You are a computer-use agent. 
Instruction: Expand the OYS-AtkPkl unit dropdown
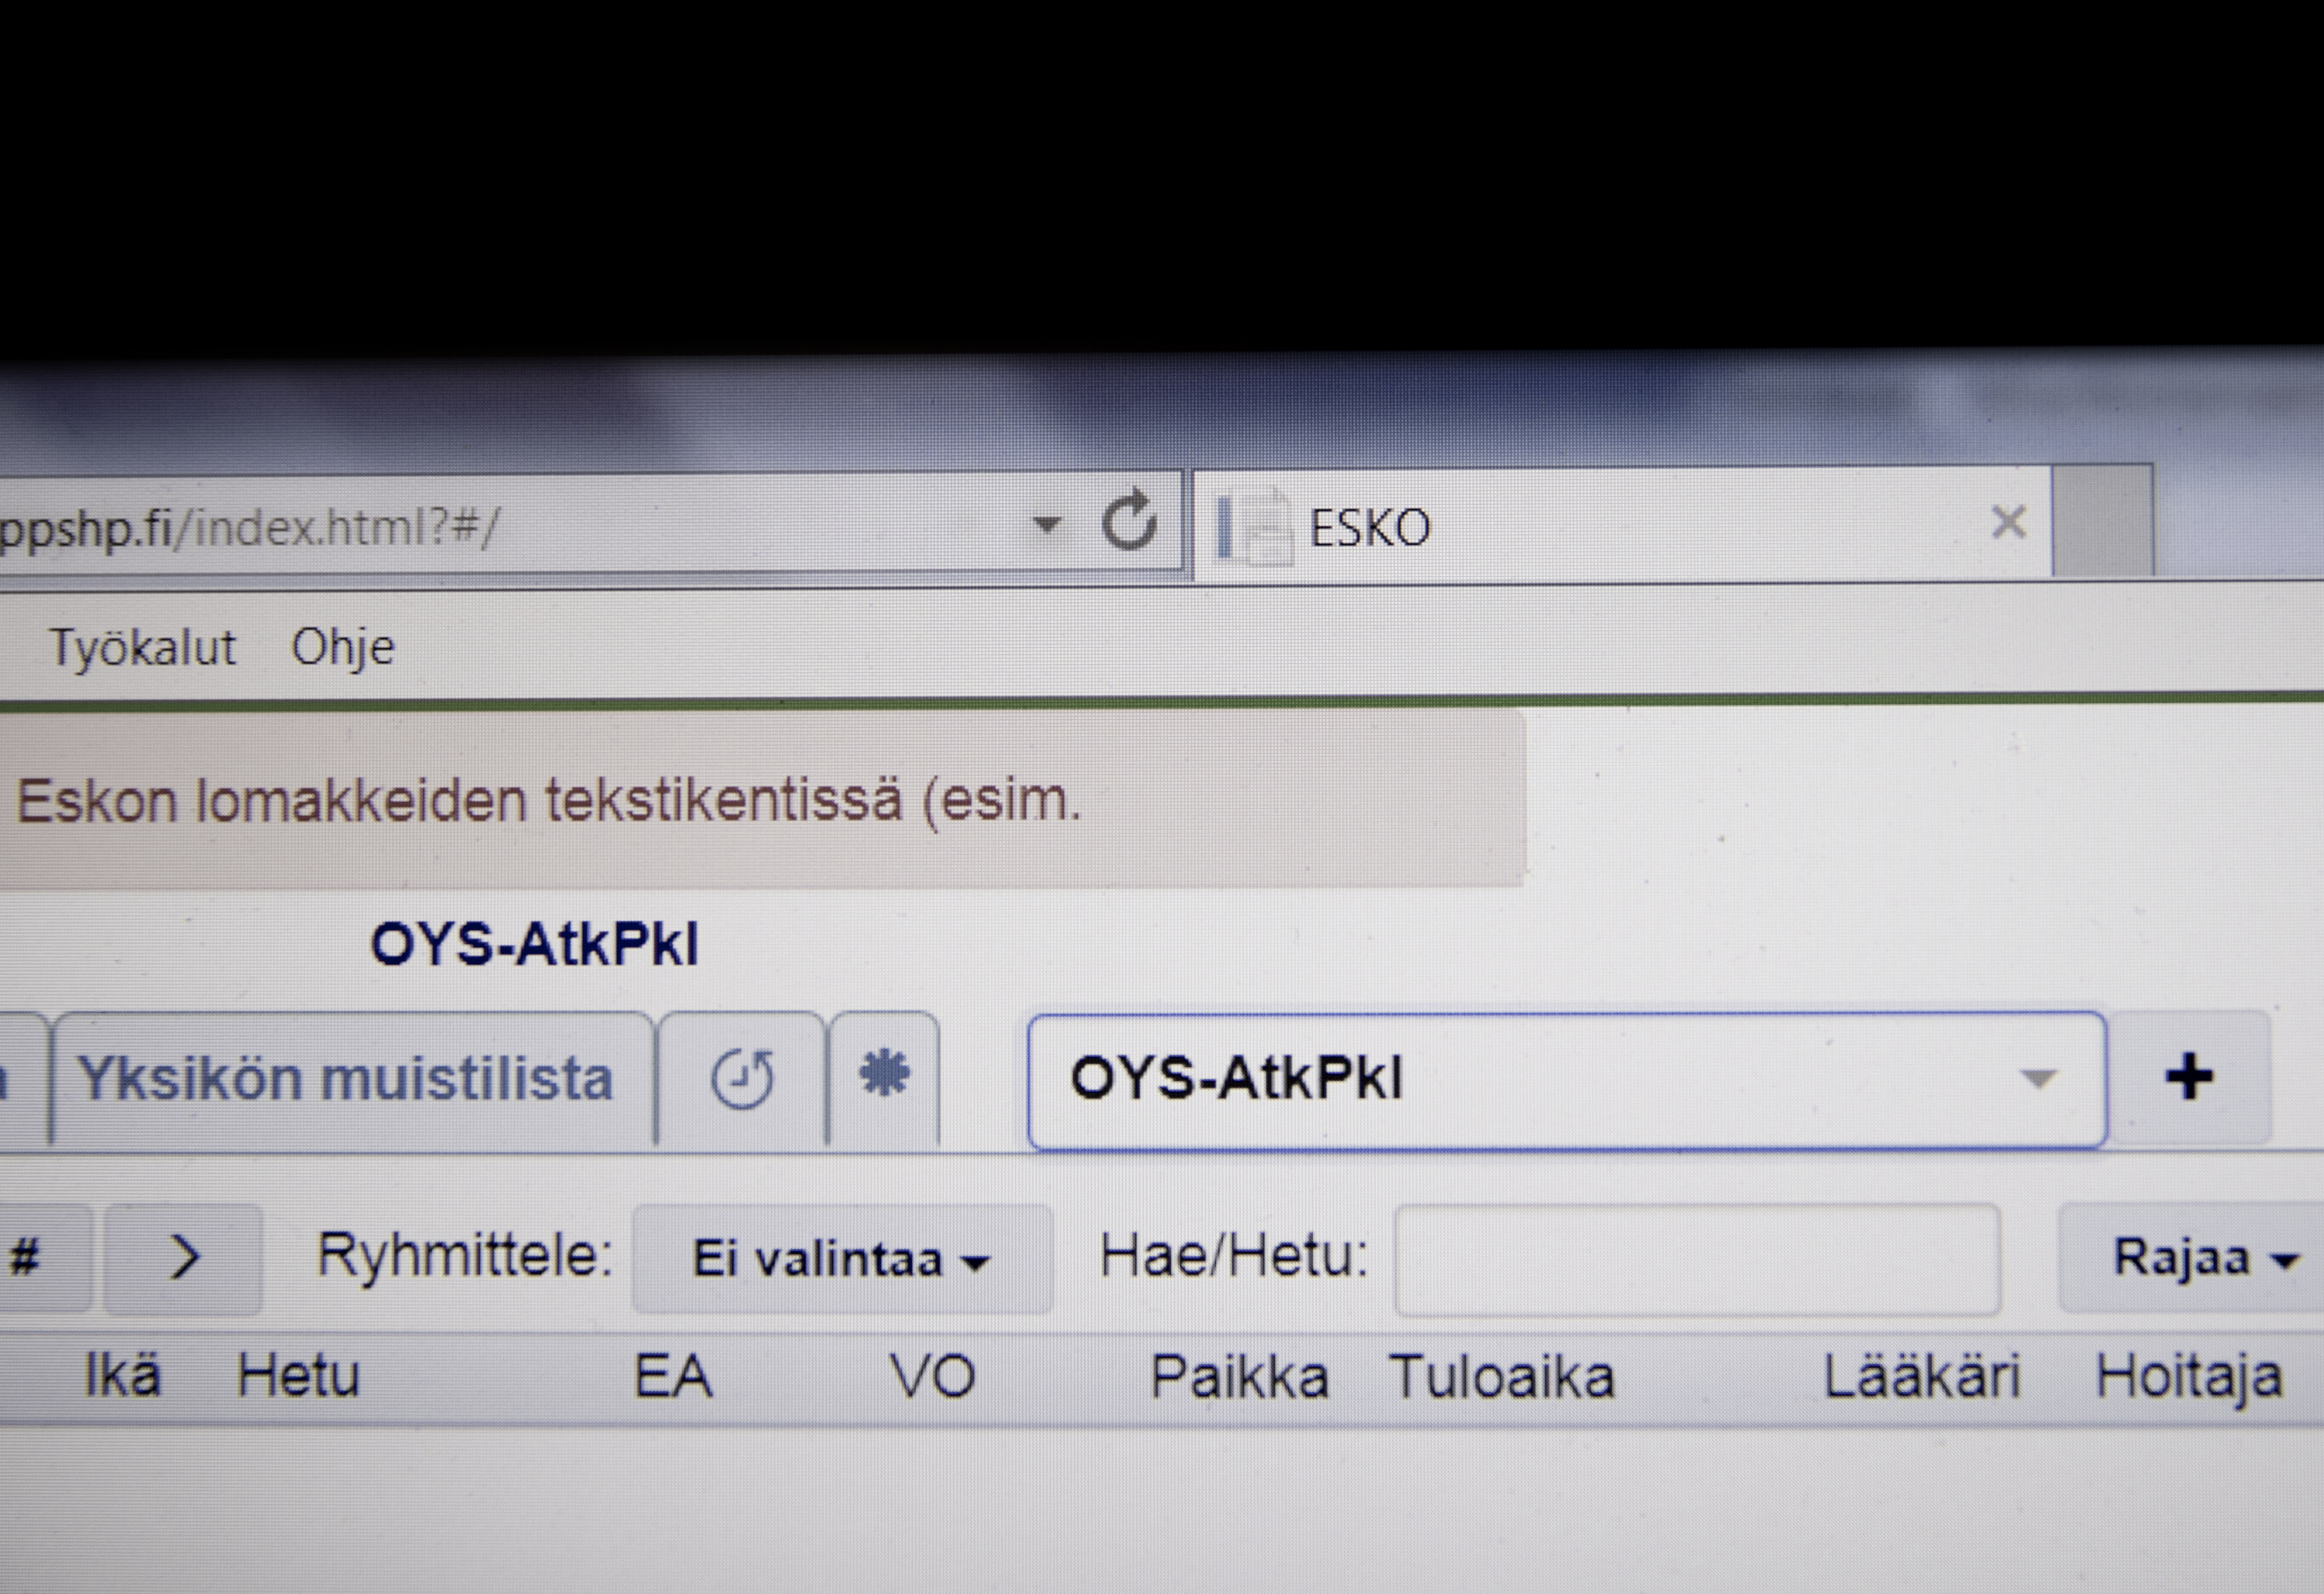(x=1567, y=1080)
